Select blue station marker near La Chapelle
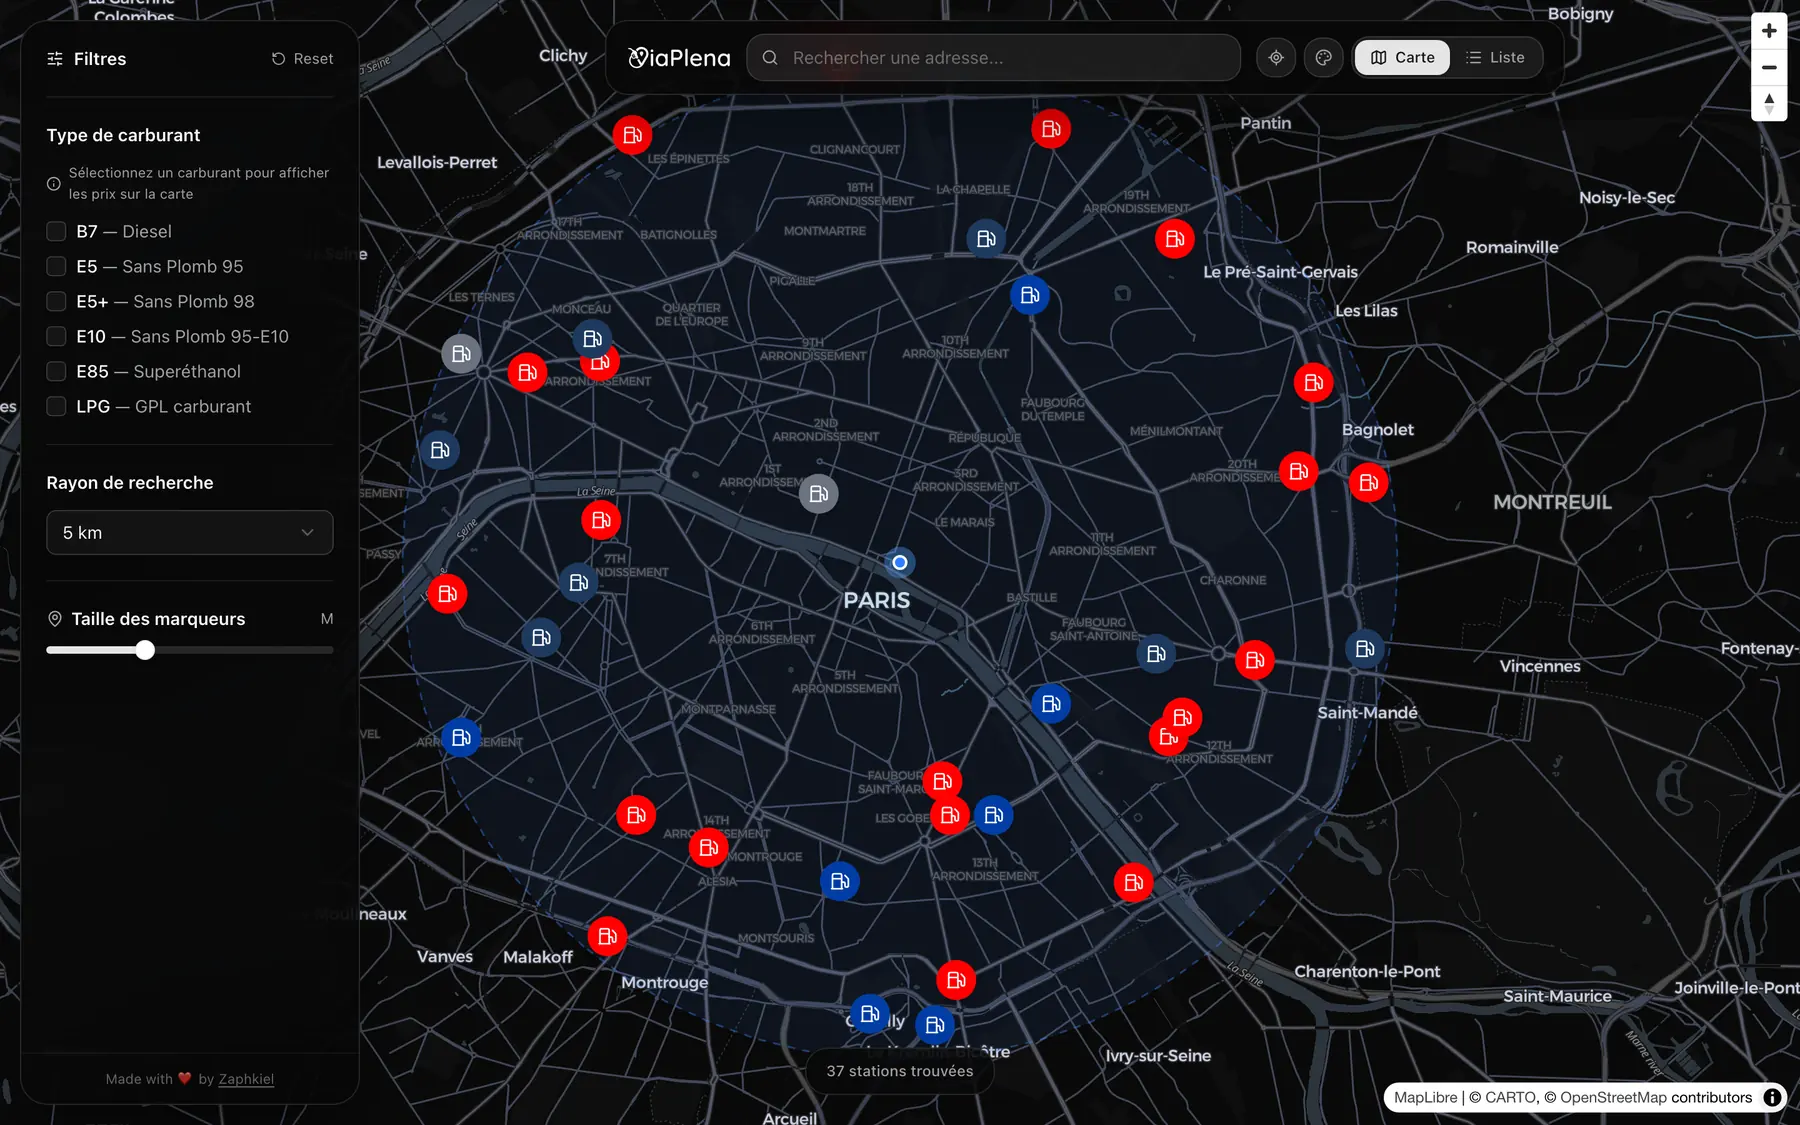1800x1125 pixels. tap(986, 239)
